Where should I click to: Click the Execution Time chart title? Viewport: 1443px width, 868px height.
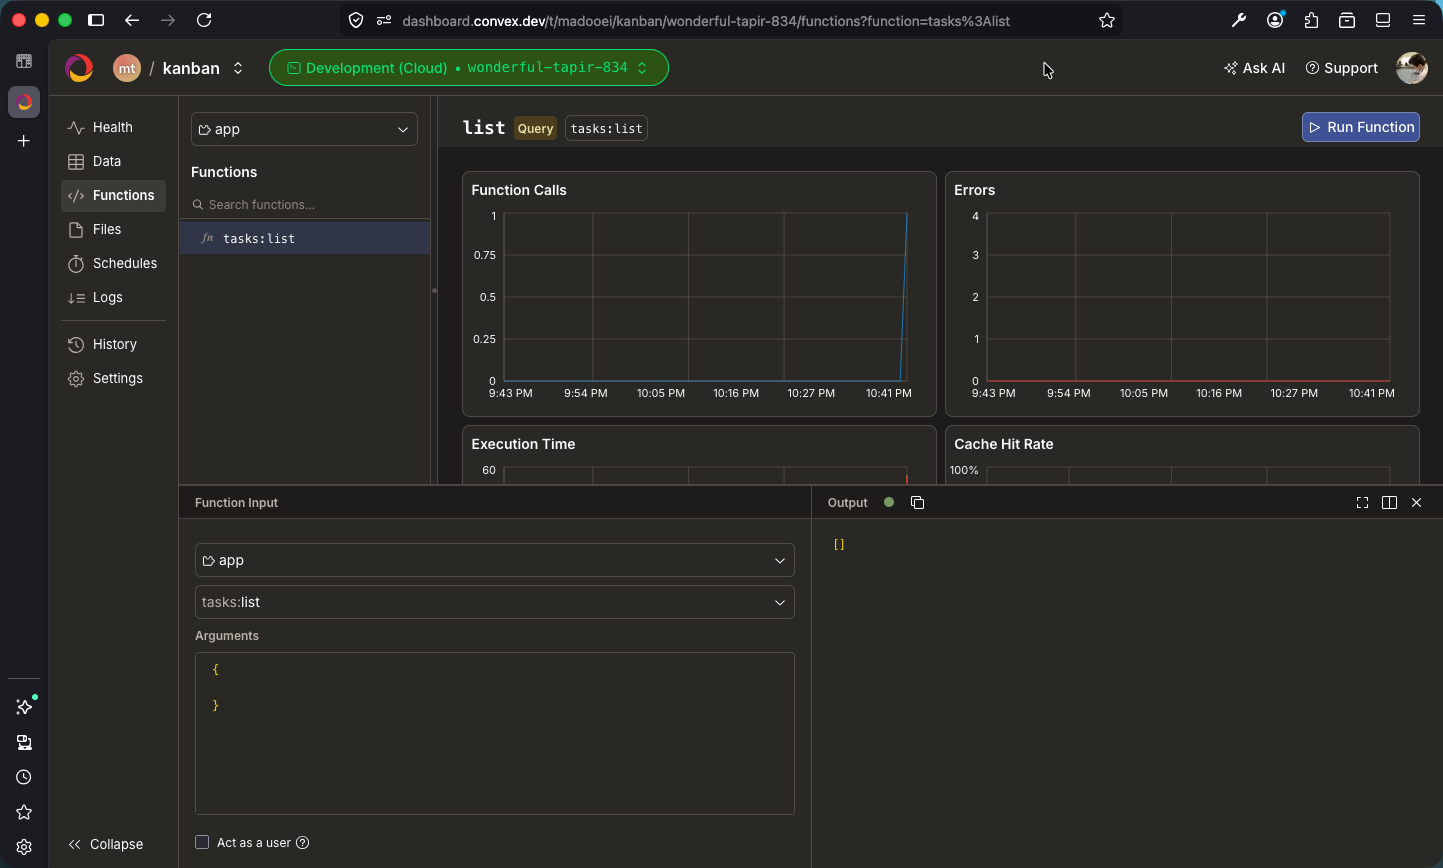tap(523, 444)
